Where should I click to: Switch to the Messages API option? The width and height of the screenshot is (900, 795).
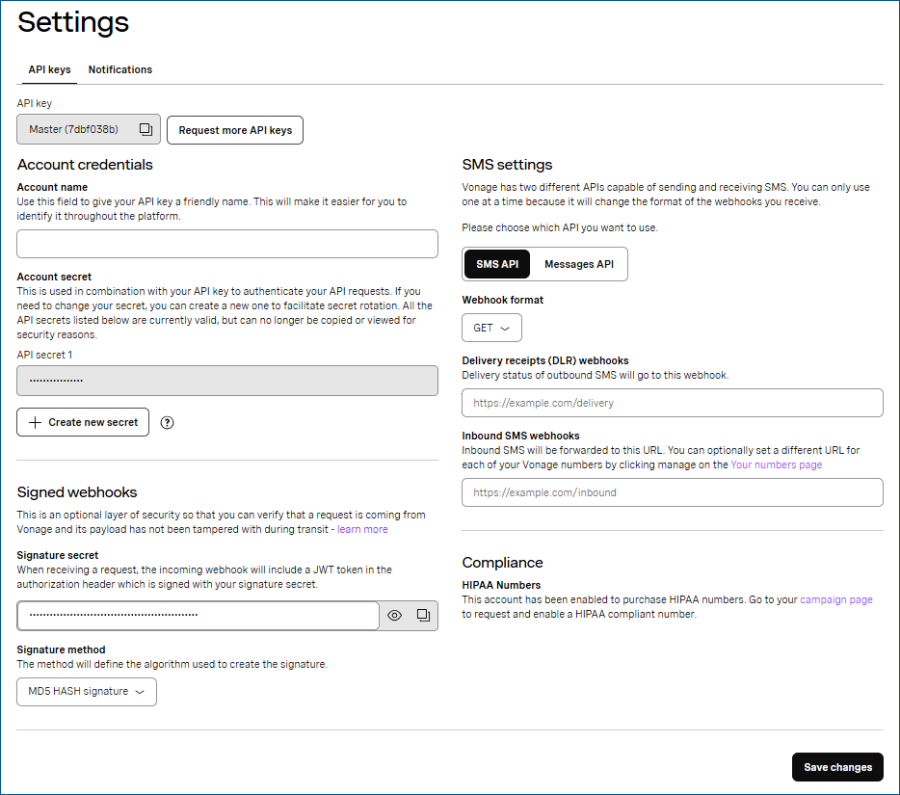578,264
